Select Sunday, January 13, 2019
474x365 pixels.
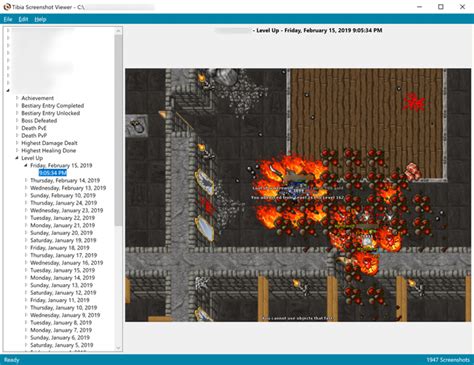click(62, 285)
